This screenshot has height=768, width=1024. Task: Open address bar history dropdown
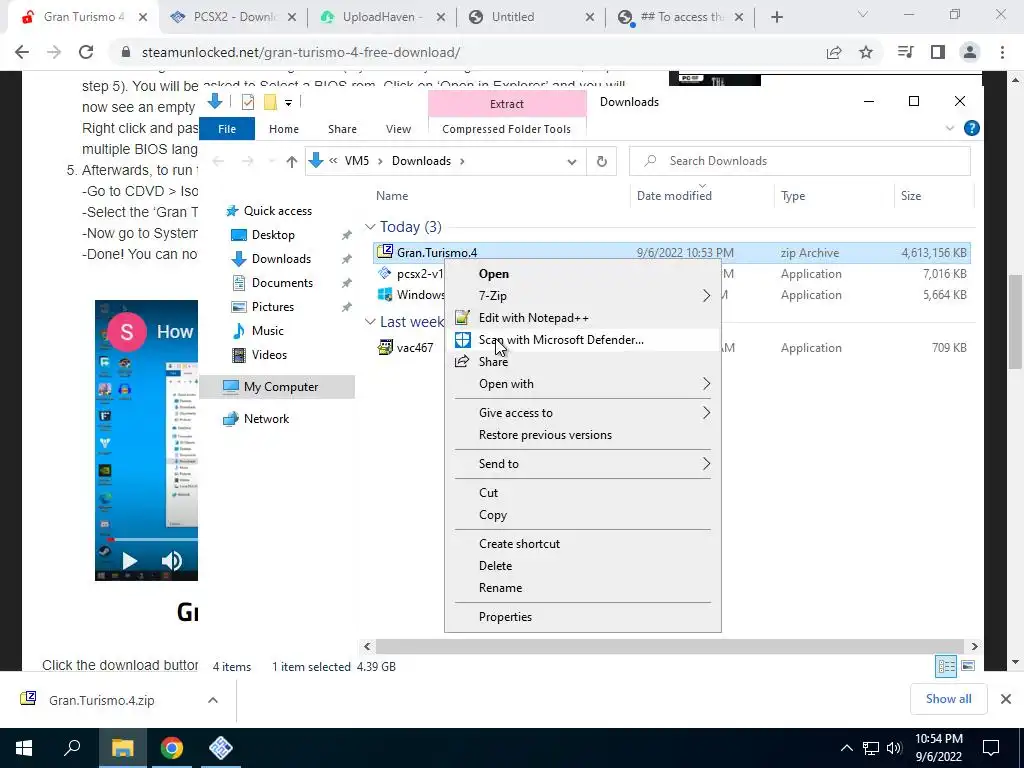pyautogui.click(x=571, y=161)
